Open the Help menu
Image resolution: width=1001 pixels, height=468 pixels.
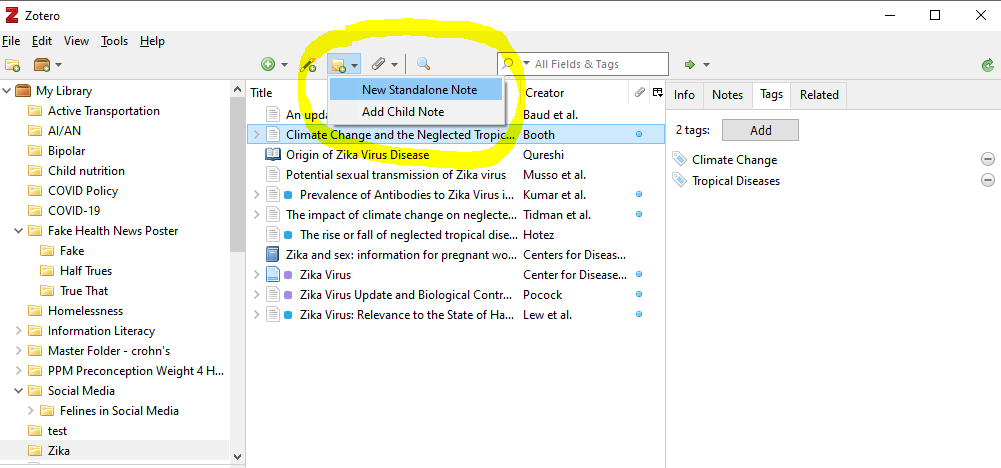[x=153, y=41]
